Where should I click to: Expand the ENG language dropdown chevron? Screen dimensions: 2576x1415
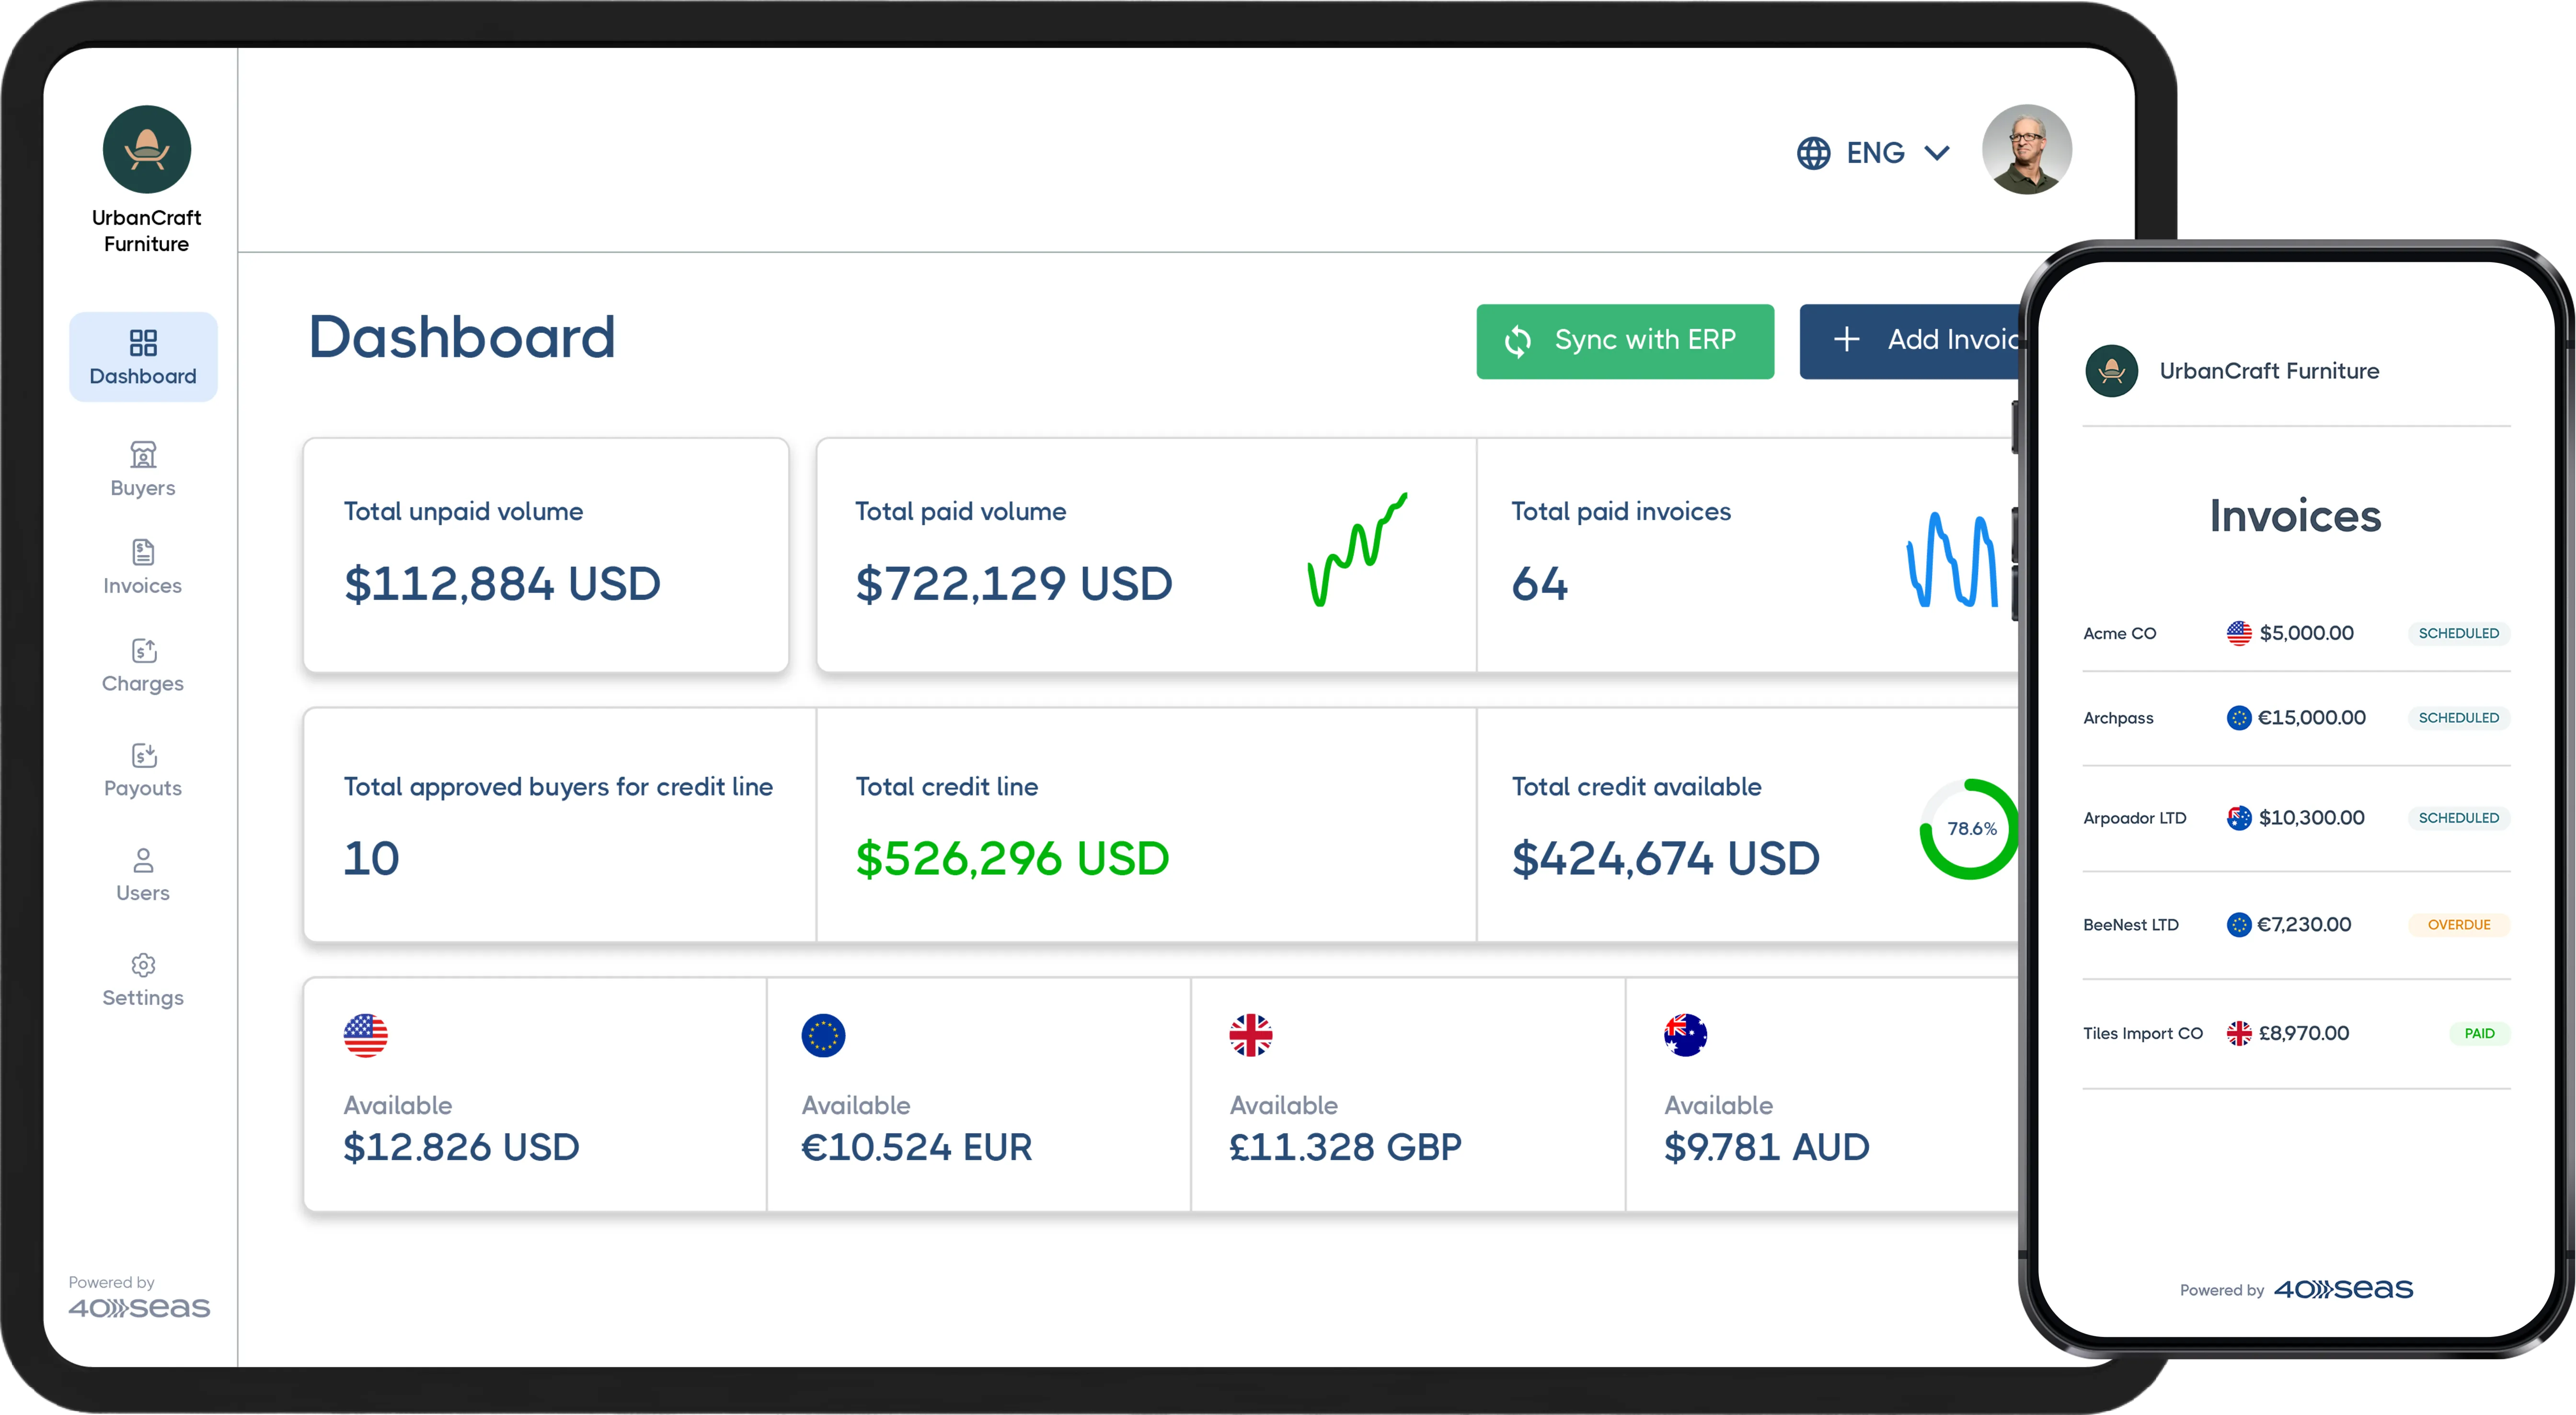pyautogui.click(x=1937, y=153)
